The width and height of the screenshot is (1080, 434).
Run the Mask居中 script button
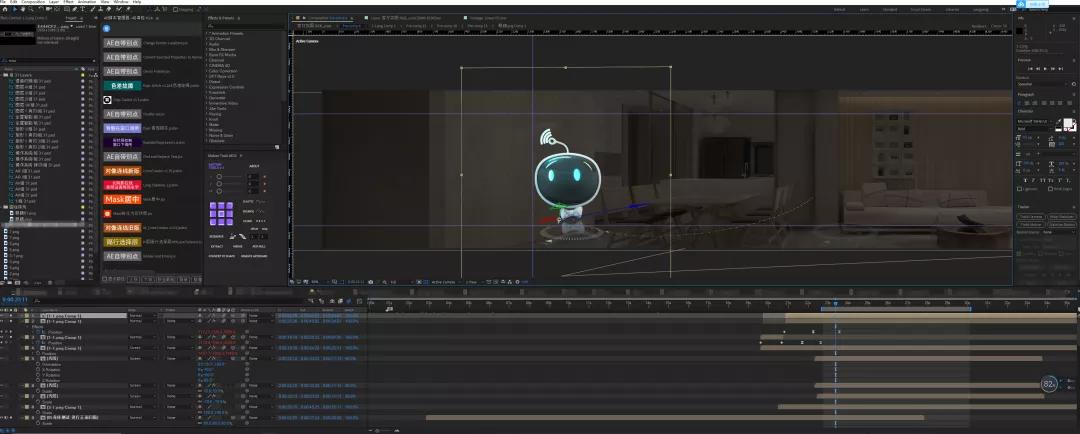[122, 199]
